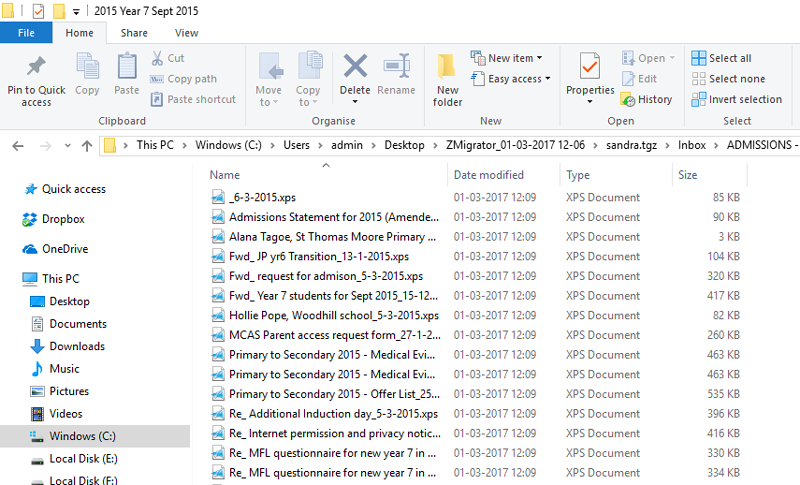Sort files by Date modified column header
This screenshot has width=800, height=485.
[489, 175]
